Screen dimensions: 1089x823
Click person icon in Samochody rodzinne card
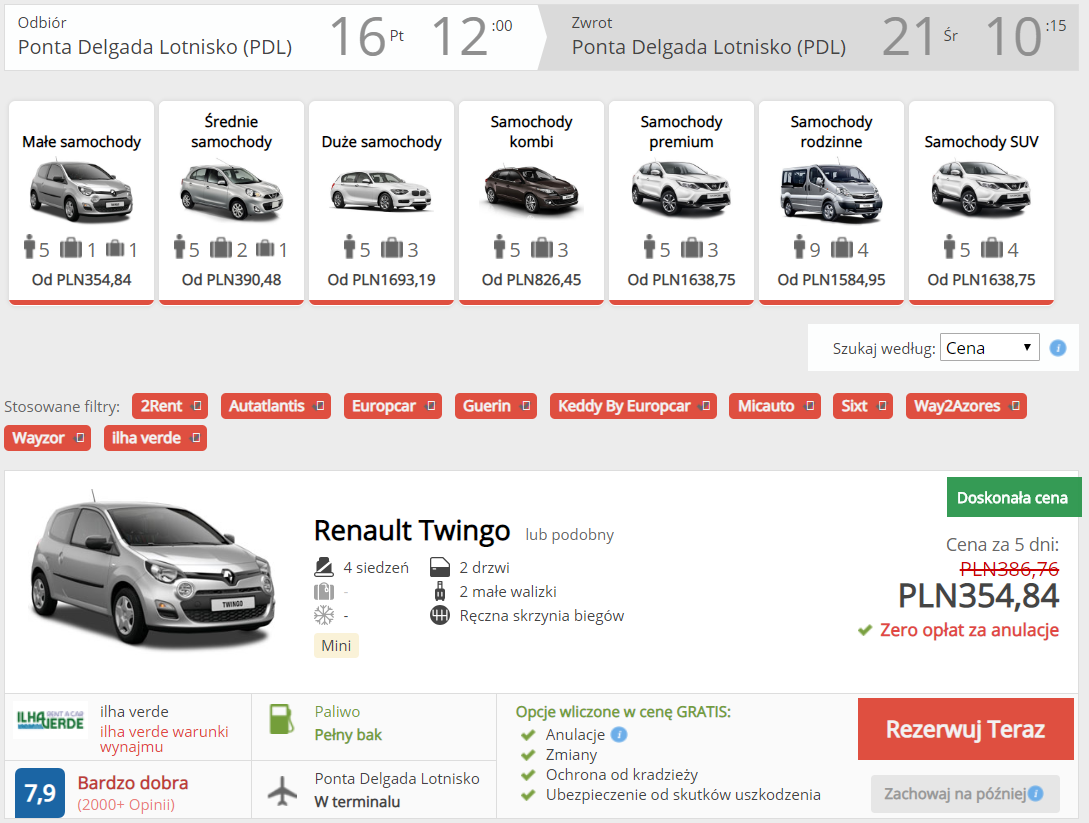pos(799,246)
